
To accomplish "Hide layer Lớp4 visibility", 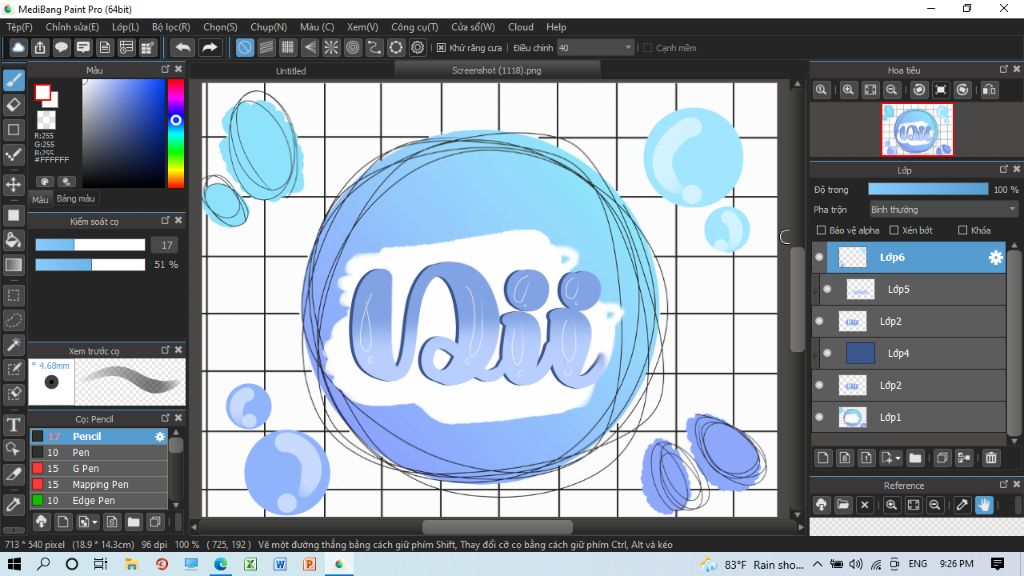I will click(x=827, y=353).
